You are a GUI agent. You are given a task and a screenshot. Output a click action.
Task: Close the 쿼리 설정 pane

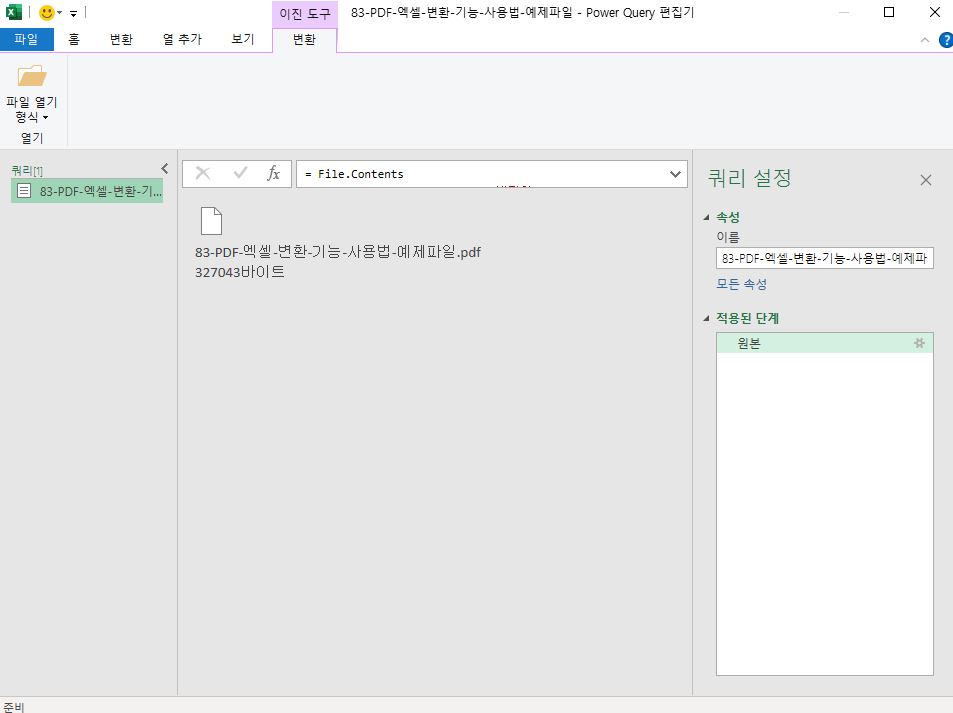(925, 180)
